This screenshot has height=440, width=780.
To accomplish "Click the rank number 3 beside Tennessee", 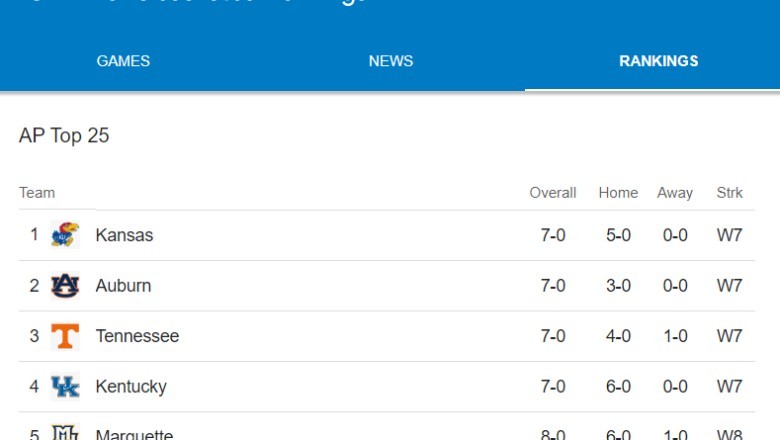I will [34, 336].
